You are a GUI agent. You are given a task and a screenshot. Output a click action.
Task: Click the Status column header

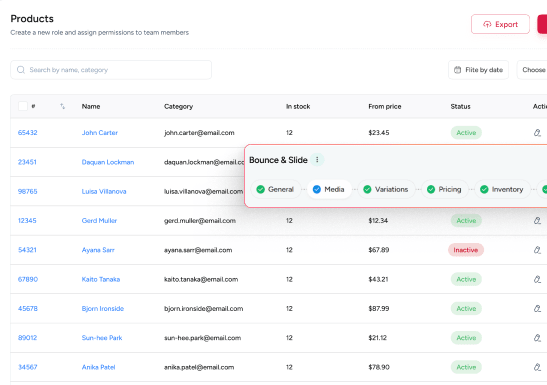pyautogui.click(x=460, y=106)
